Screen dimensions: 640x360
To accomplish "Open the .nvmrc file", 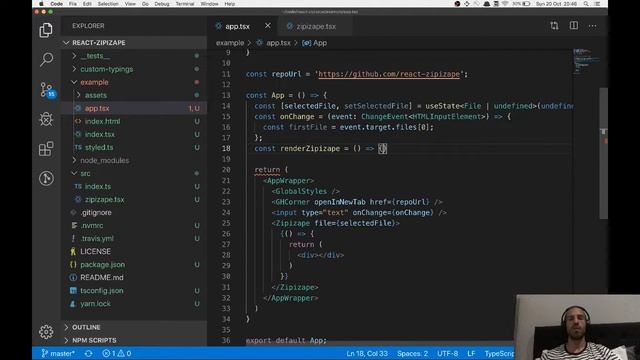I will 134,225.
